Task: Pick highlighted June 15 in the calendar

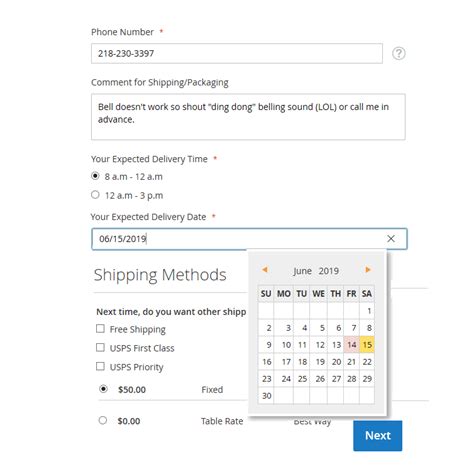Action: click(x=367, y=345)
